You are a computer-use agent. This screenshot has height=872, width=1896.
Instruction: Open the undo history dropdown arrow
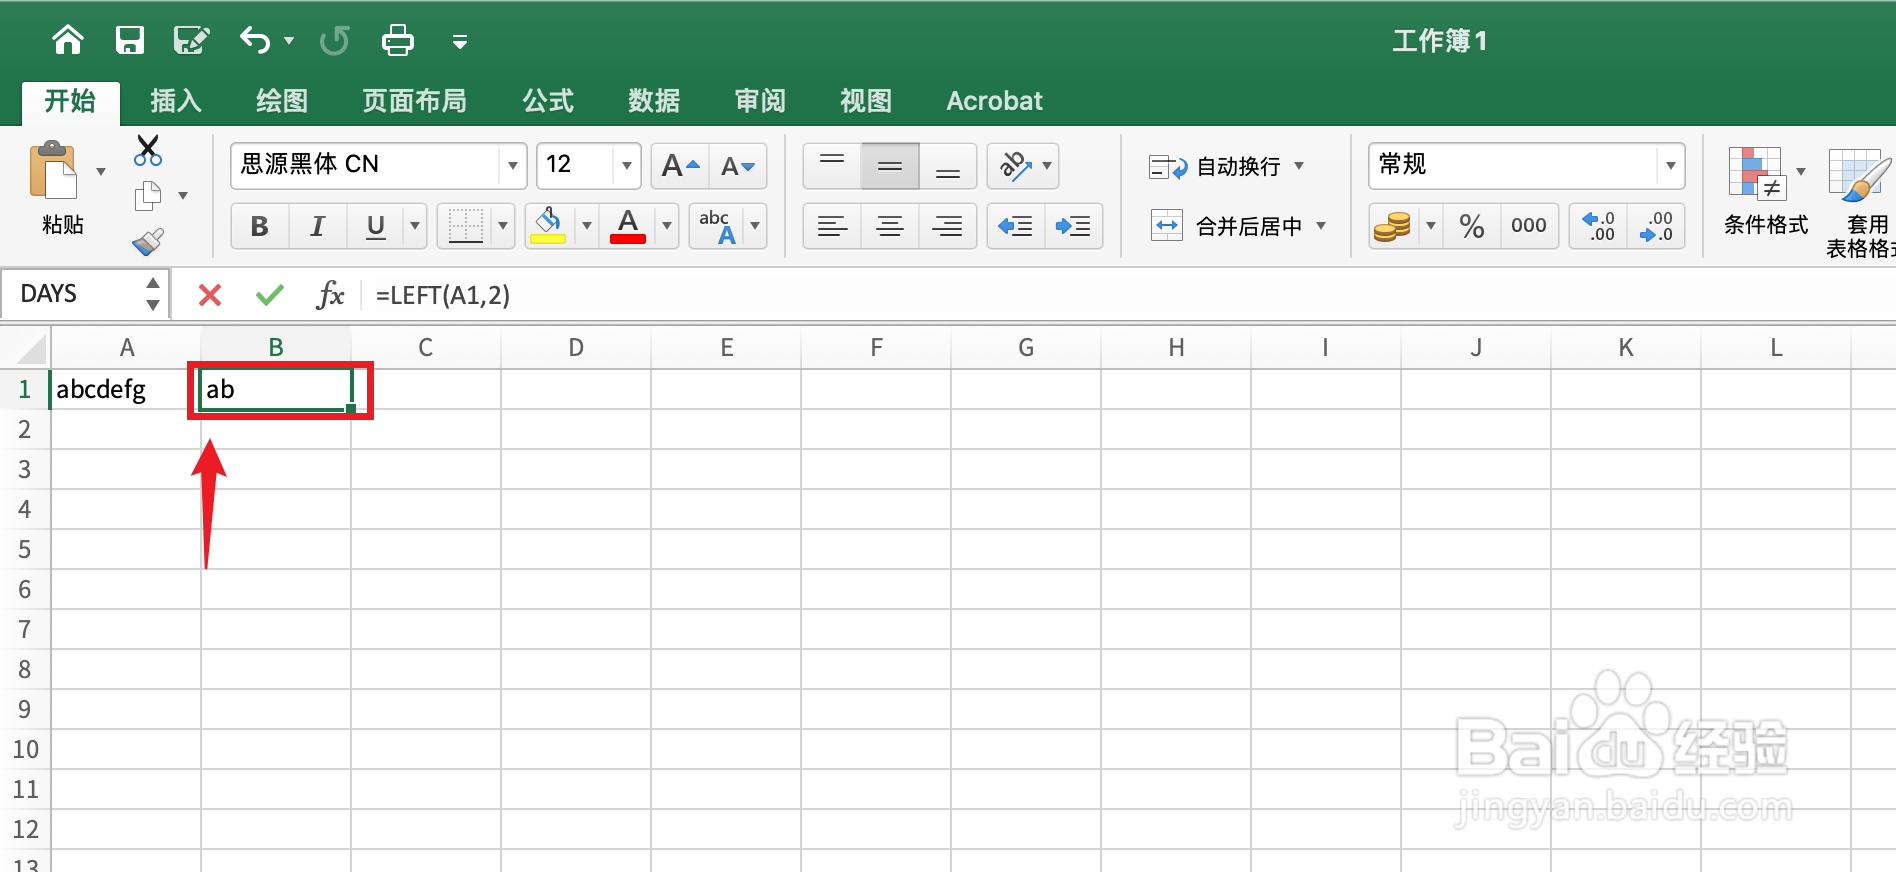[289, 41]
